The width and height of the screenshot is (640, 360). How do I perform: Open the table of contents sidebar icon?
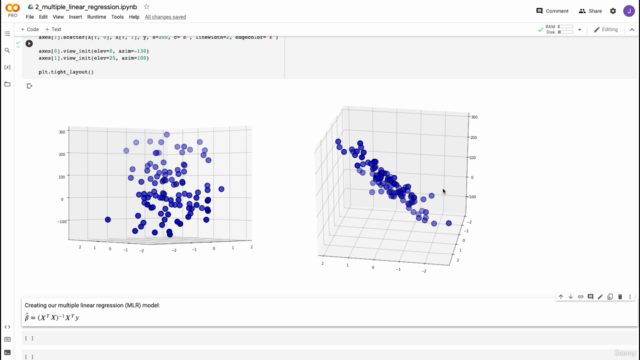click(7, 33)
